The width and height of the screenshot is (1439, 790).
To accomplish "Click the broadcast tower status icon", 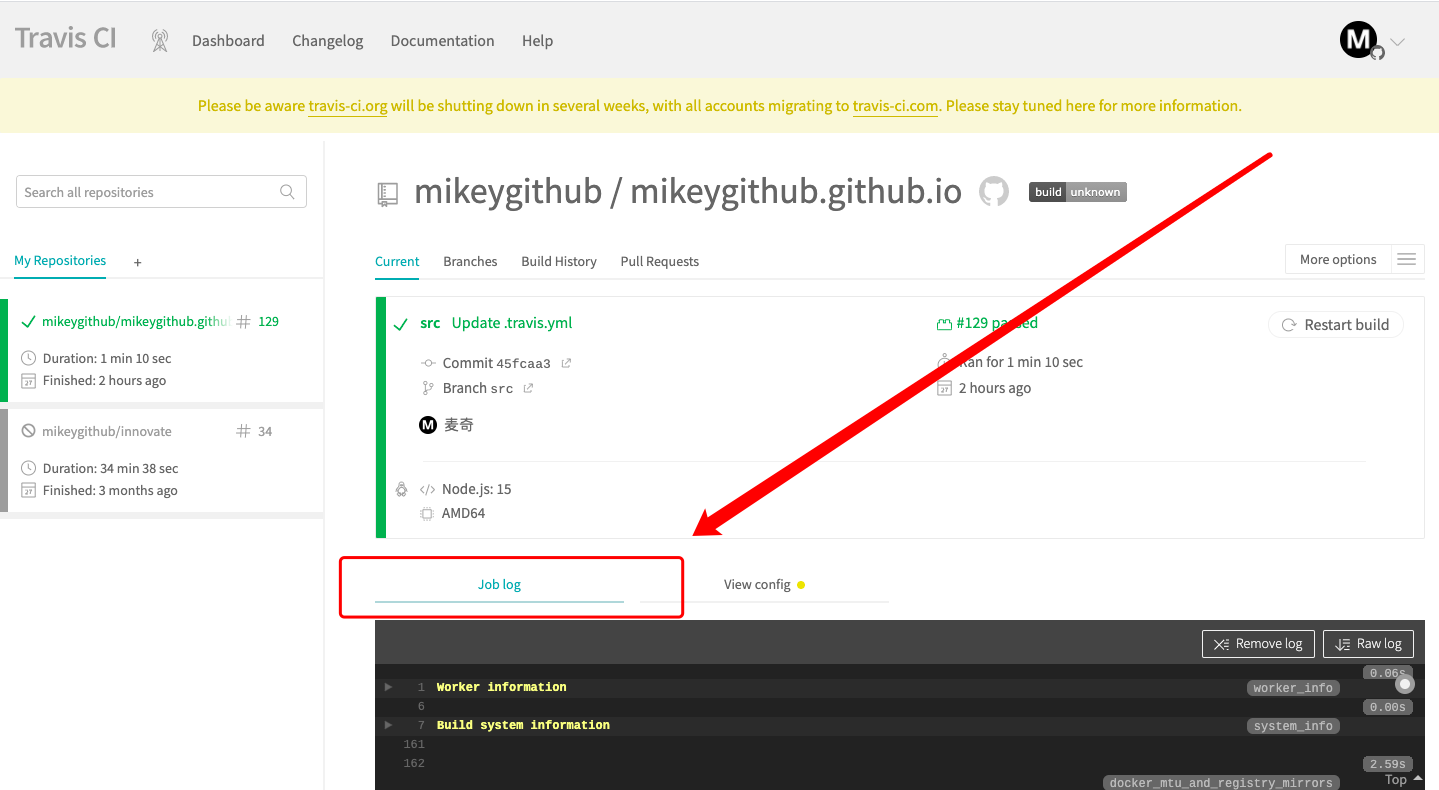I will pos(160,41).
